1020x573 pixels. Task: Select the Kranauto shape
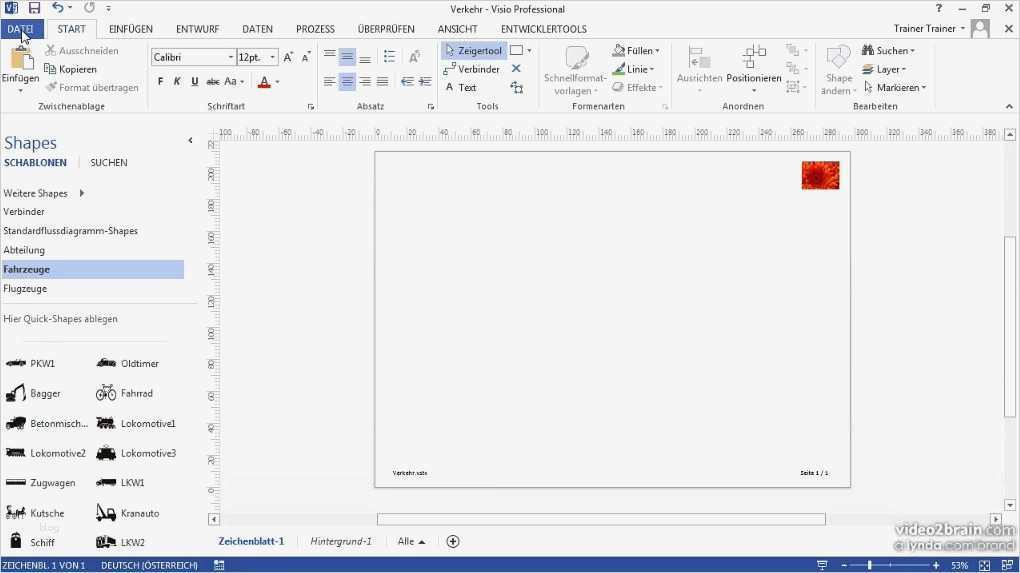pyautogui.click(x=128, y=513)
